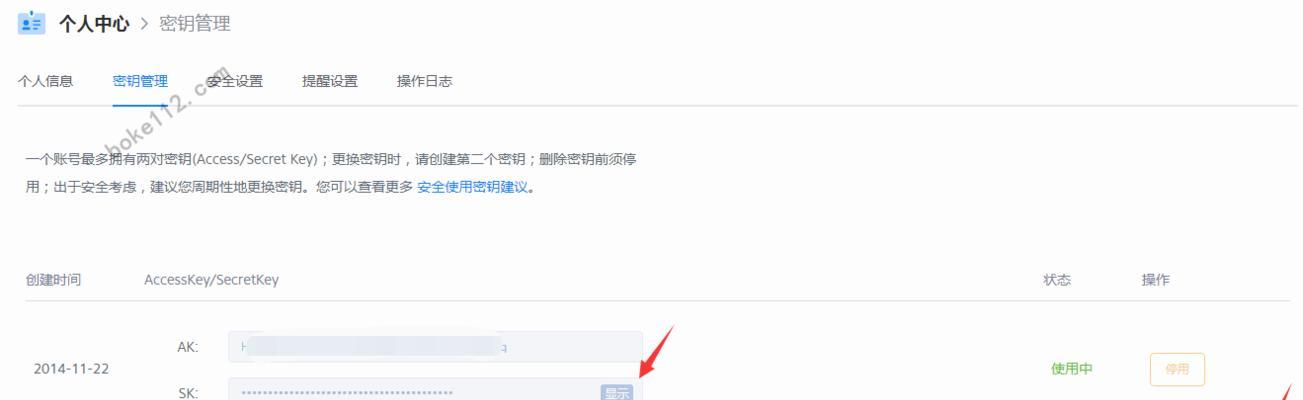Show the secret key with 显示 button

[617, 393]
